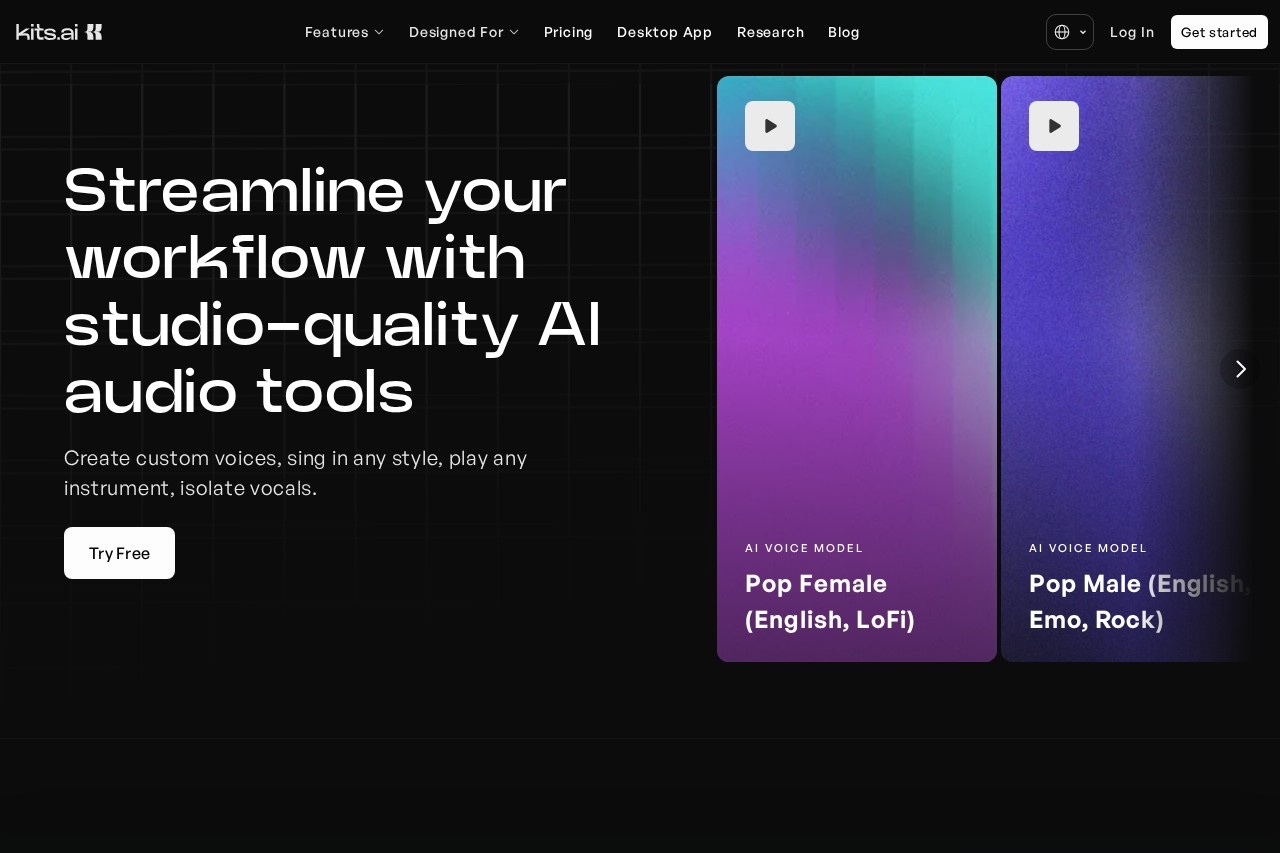Click the Get started button
1280x853 pixels.
coord(1219,32)
